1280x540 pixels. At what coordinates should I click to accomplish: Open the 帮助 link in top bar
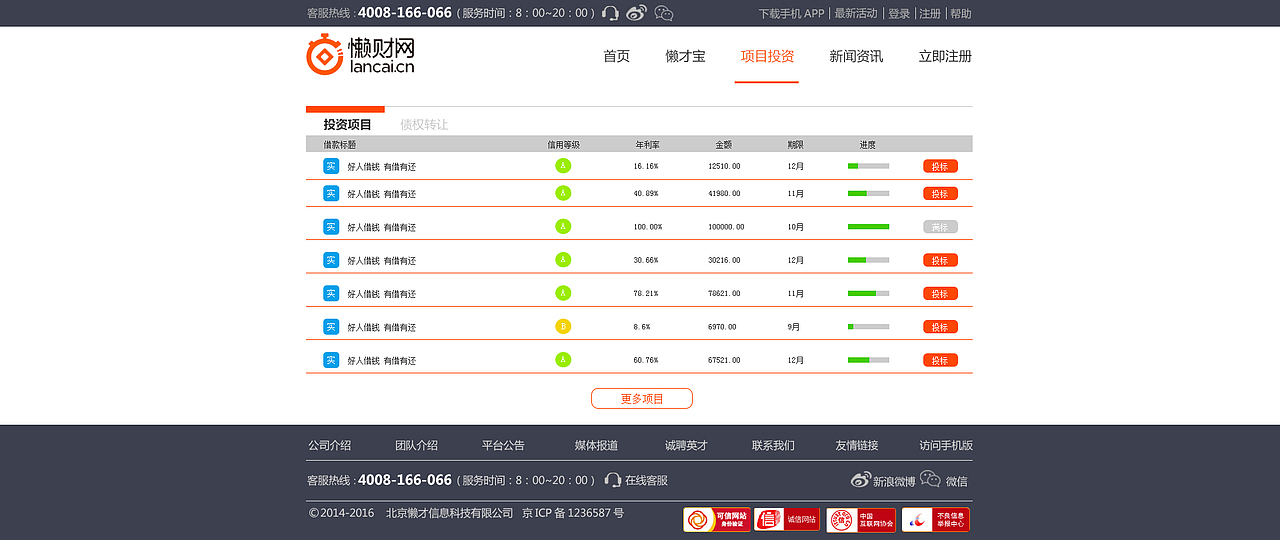point(961,13)
